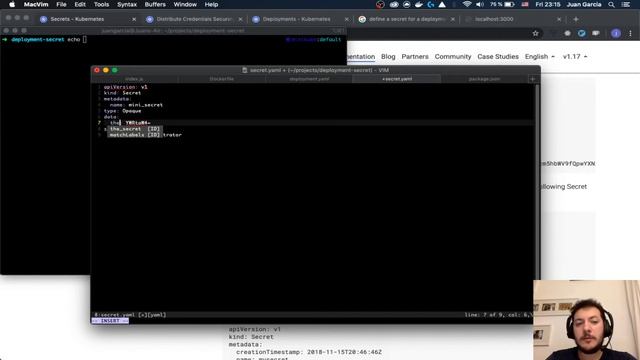The width and height of the screenshot is (640, 360).
Task: Switch to Secrets - Kubernetes browser tab
Action: (x=88, y=19)
